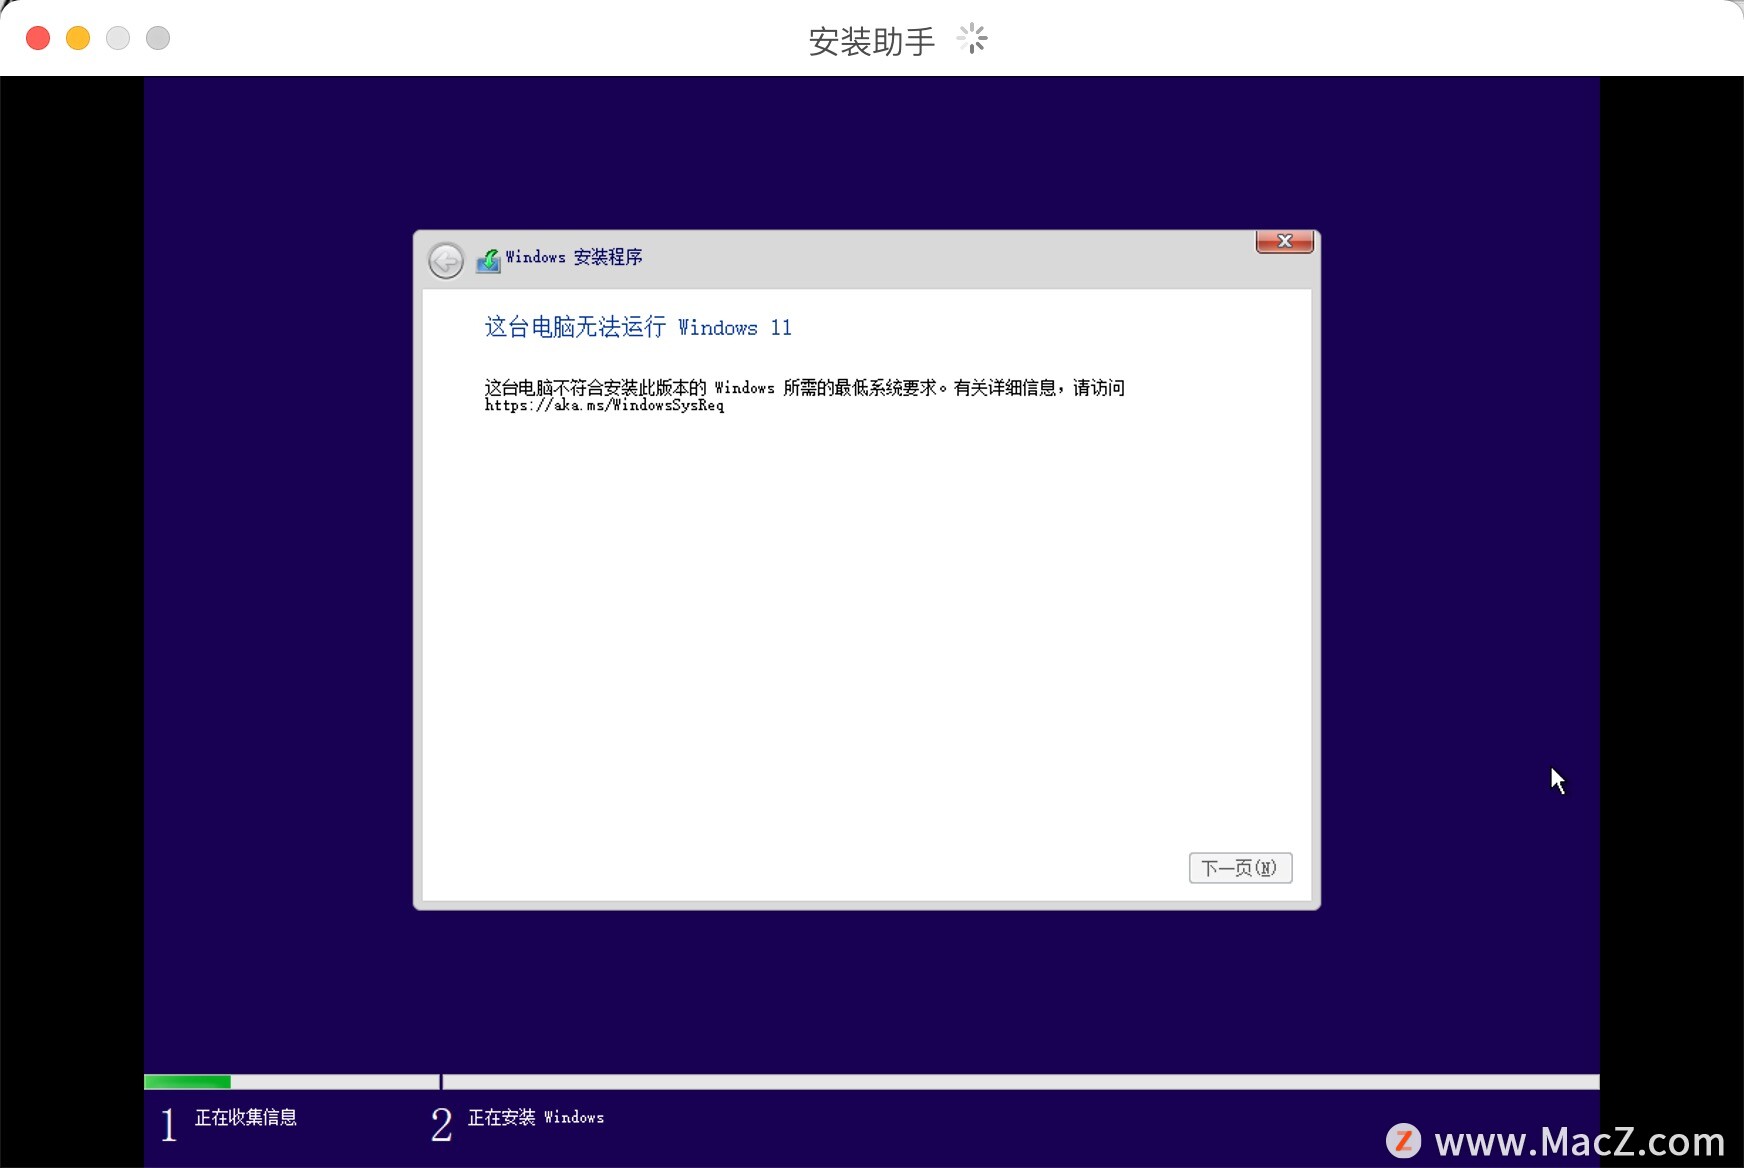
Task: Click the 安装助手 title bar text
Action: click(x=871, y=38)
